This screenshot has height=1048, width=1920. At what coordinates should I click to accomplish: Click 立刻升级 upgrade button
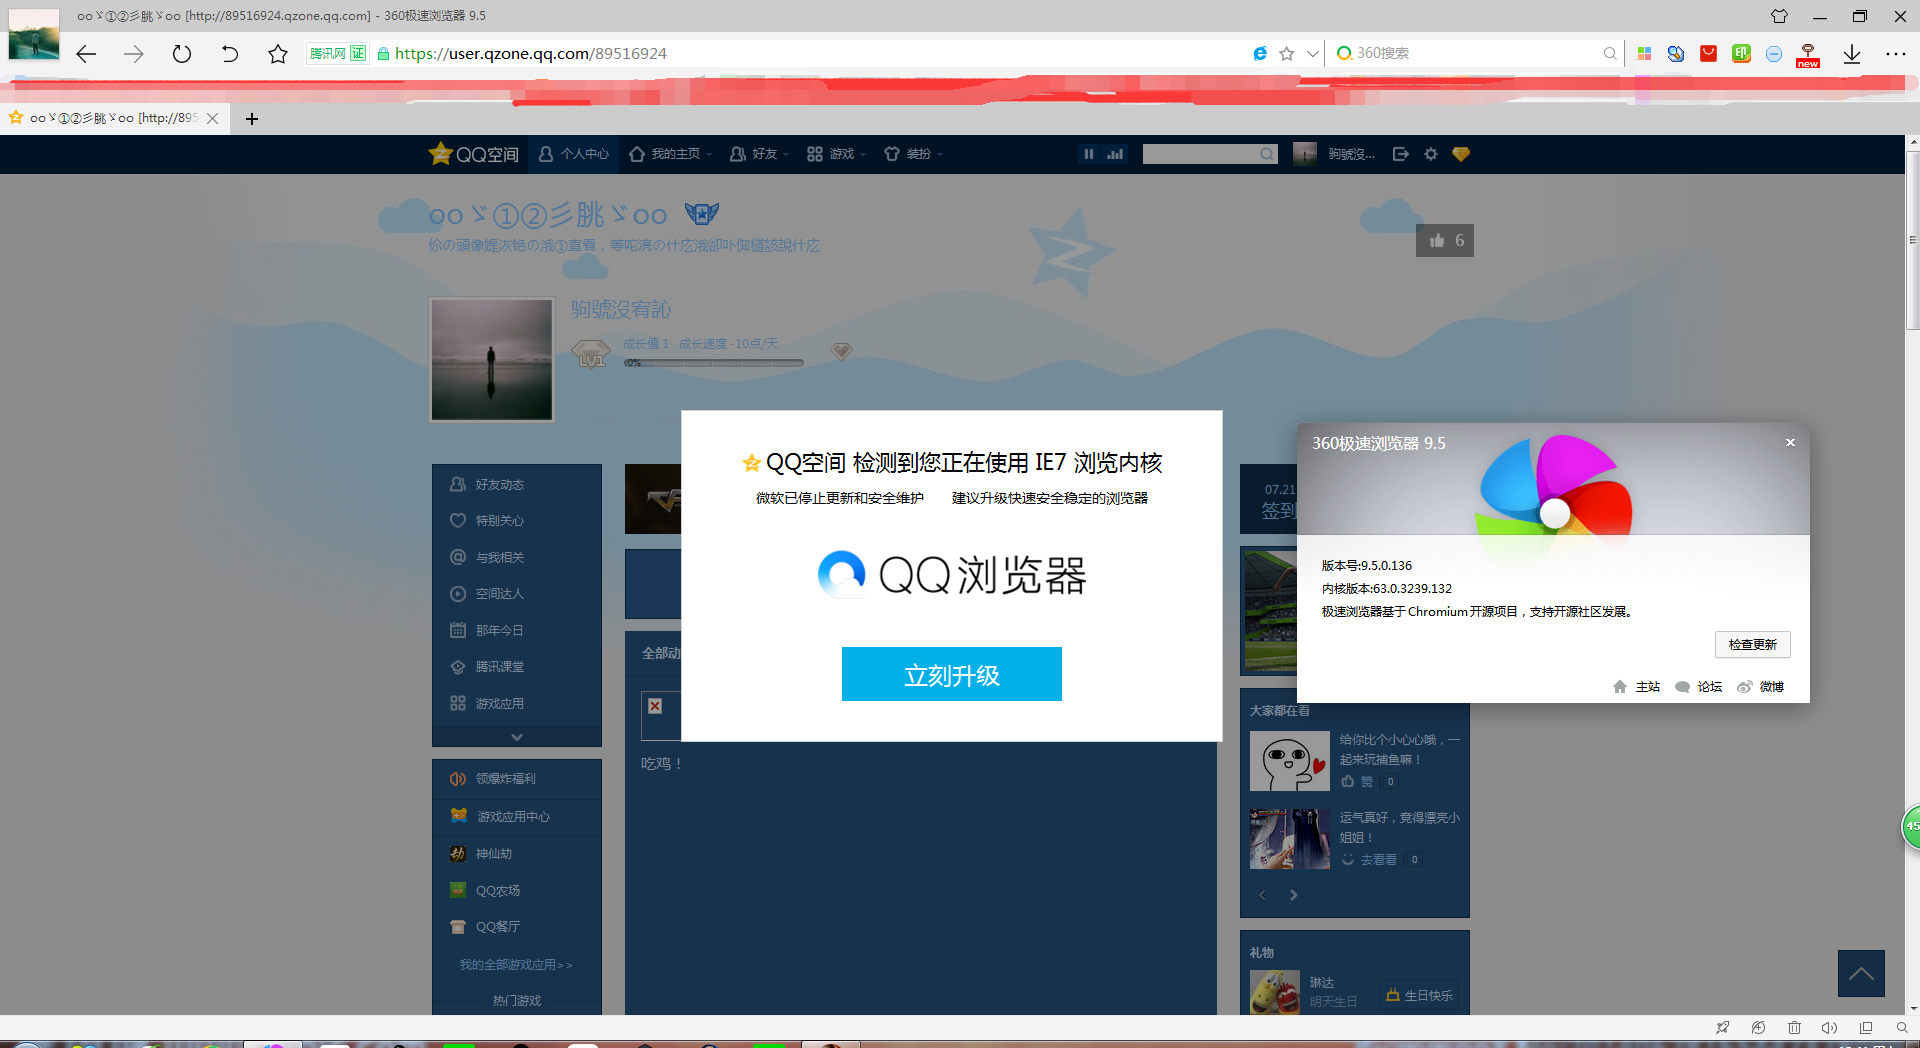tap(952, 674)
